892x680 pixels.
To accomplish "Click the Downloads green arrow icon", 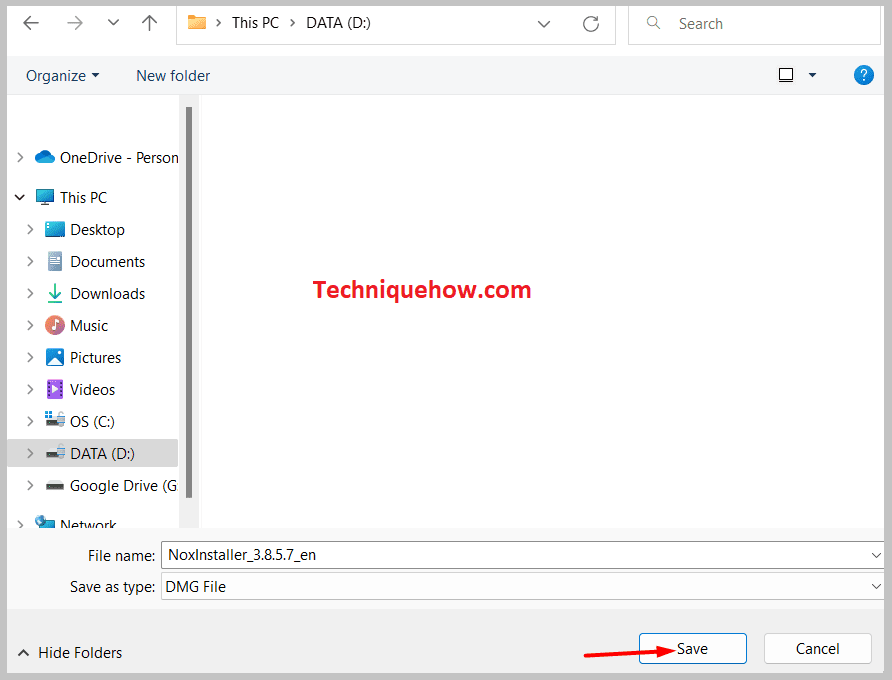I will pyautogui.click(x=55, y=293).
